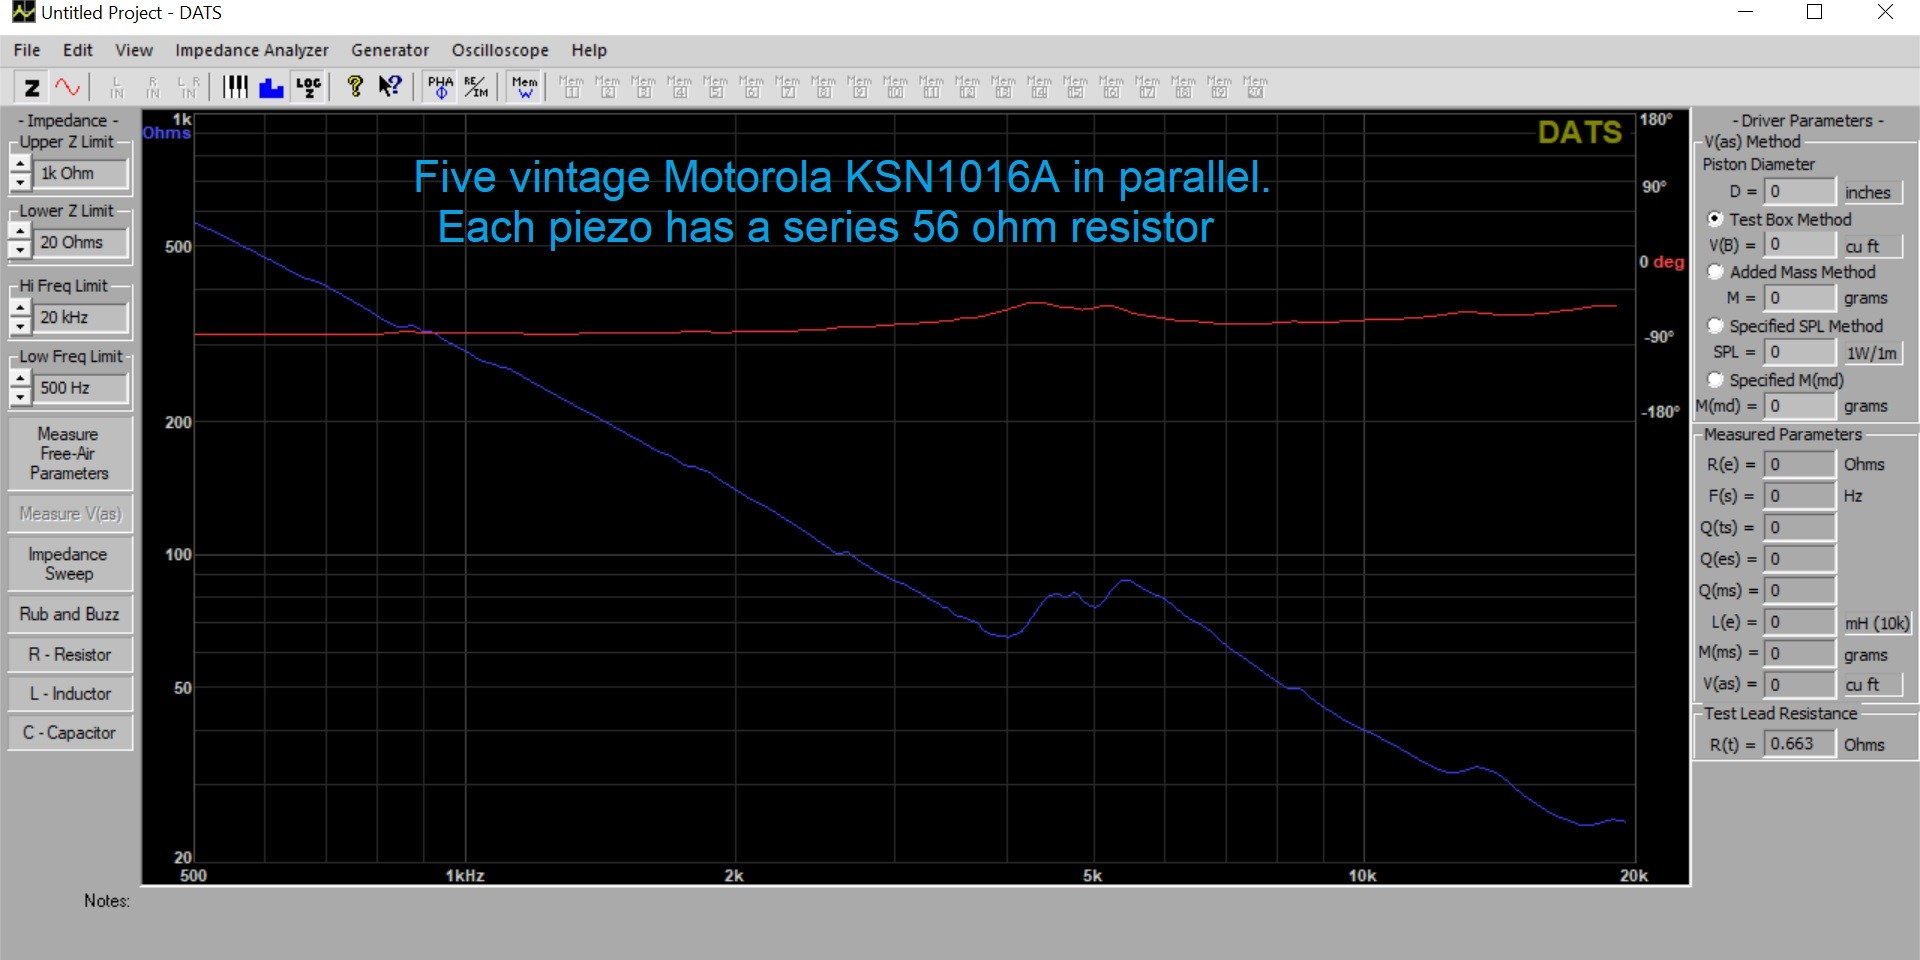Increase the Upper Z Limit with up arrow

(x=20, y=165)
